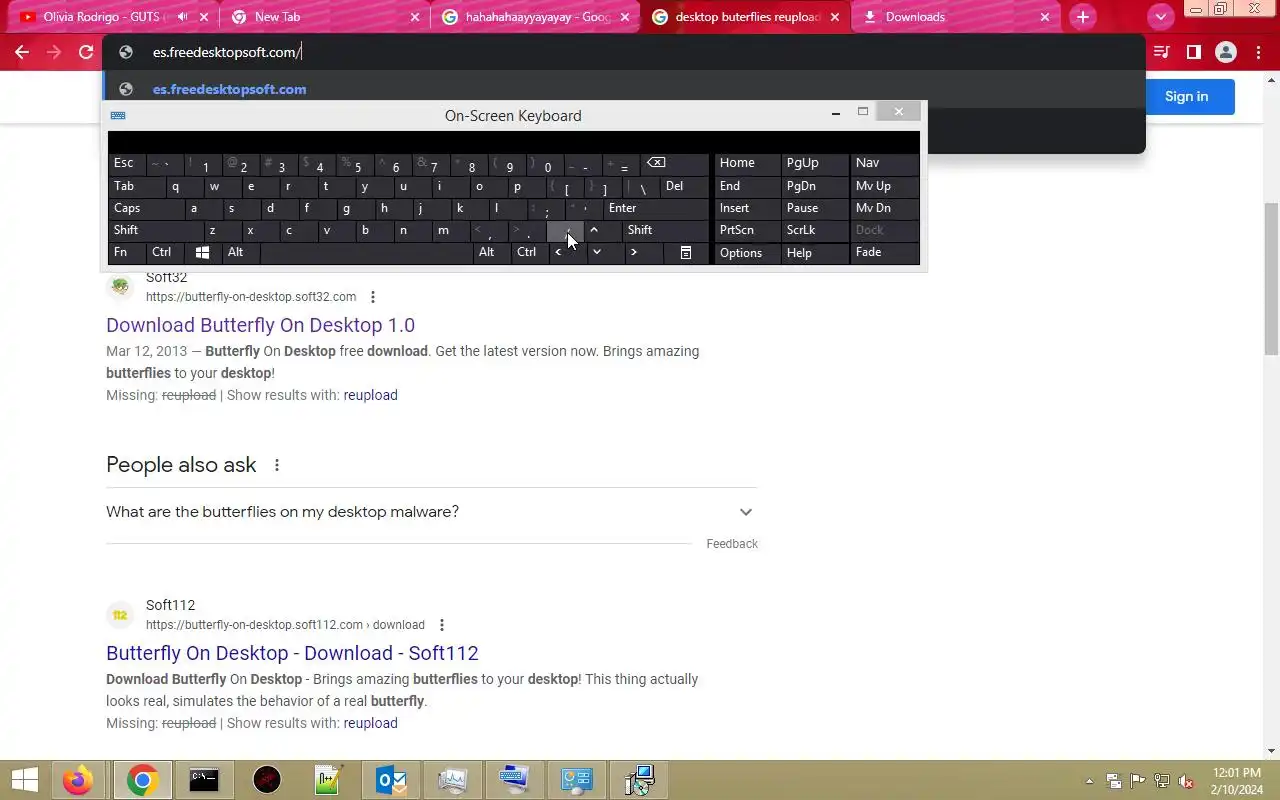Toggle the left Alt key
1280x800 pixels.
[x=241, y=253]
